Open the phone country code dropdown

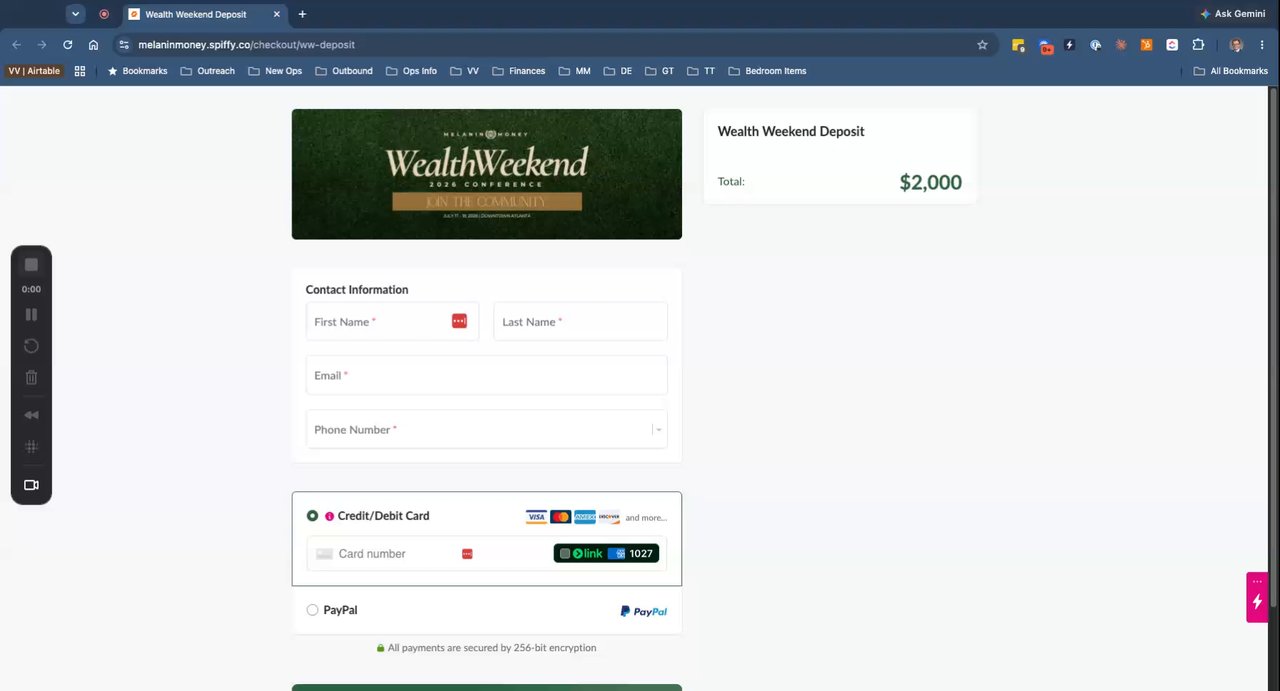pos(658,430)
